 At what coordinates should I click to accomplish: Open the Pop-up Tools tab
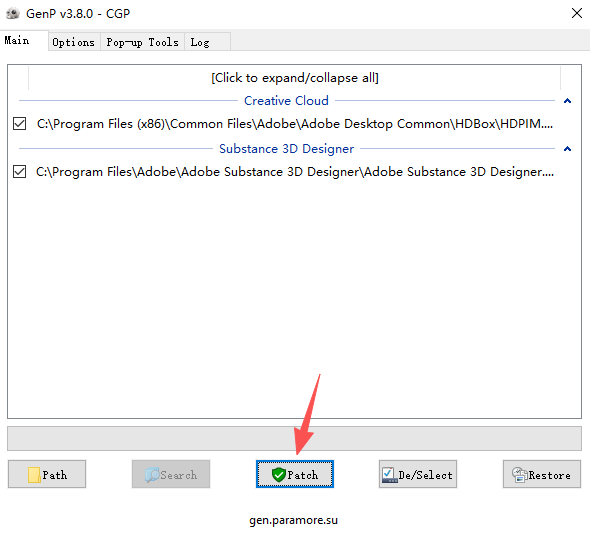(x=143, y=42)
